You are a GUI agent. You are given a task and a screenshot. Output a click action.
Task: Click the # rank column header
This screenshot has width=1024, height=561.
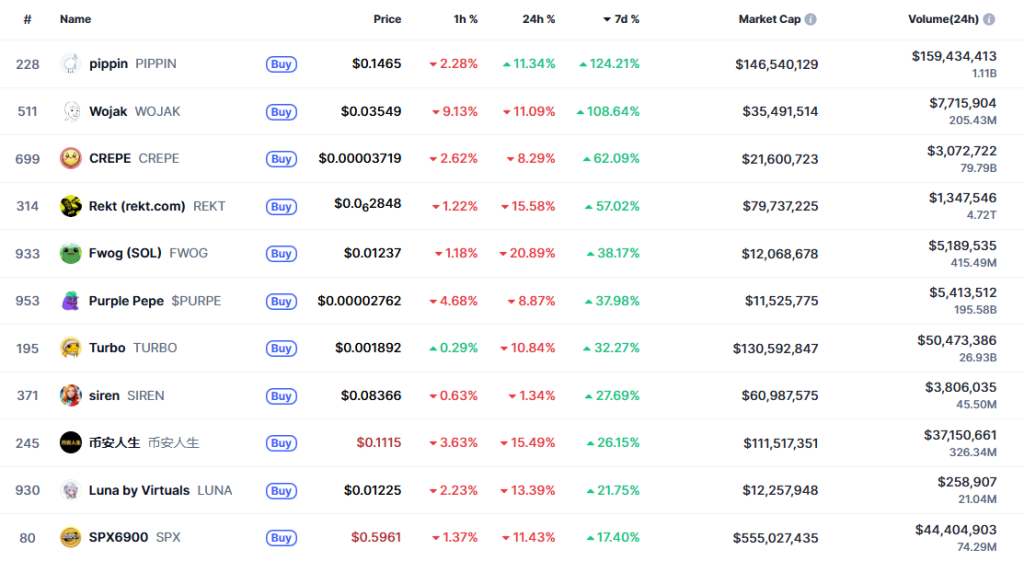pyautogui.click(x=27, y=19)
